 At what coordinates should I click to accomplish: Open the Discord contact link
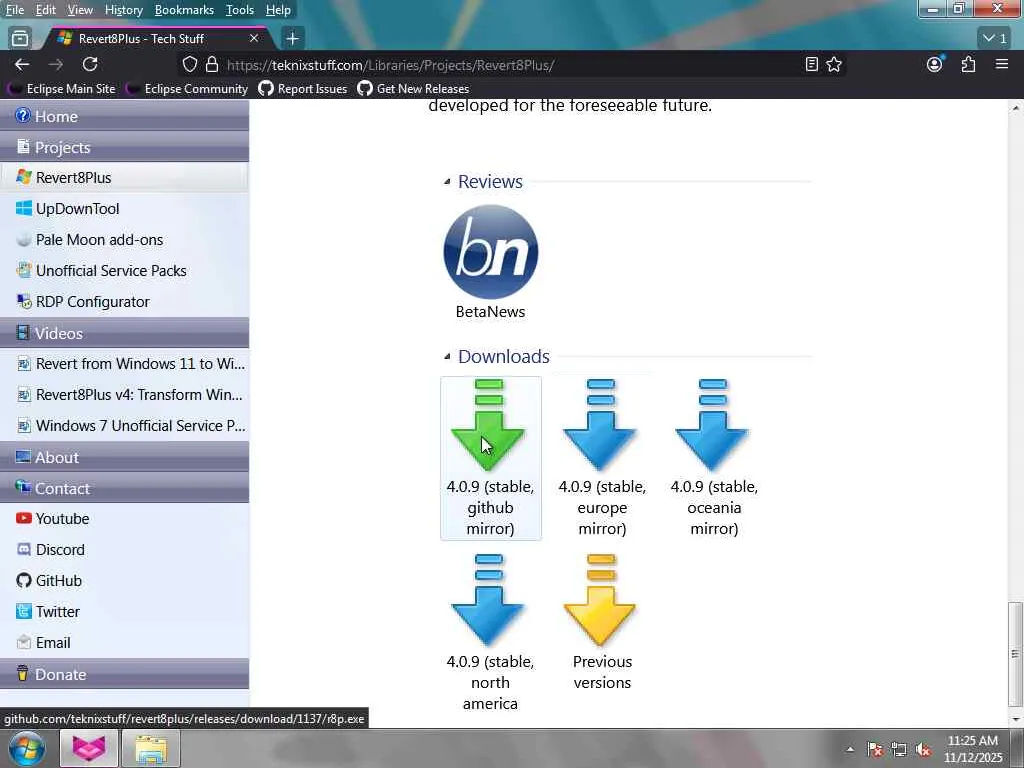(124, 550)
